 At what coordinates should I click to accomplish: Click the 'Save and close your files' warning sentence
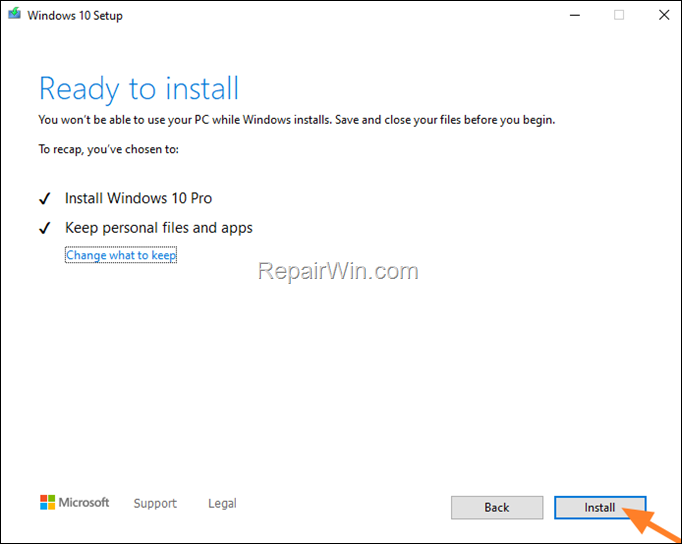[x=445, y=120]
